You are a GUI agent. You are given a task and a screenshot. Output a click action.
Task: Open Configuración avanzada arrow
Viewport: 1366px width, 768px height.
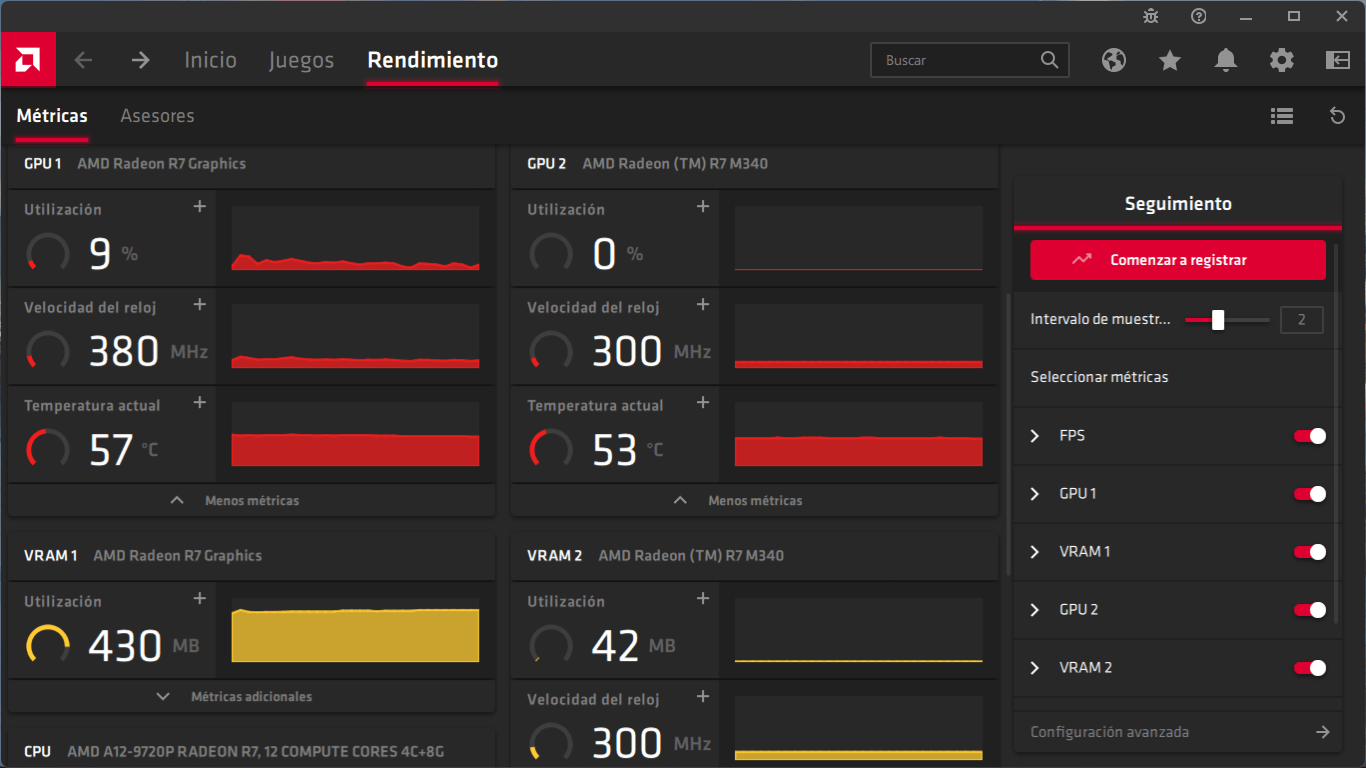point(1323,732)
